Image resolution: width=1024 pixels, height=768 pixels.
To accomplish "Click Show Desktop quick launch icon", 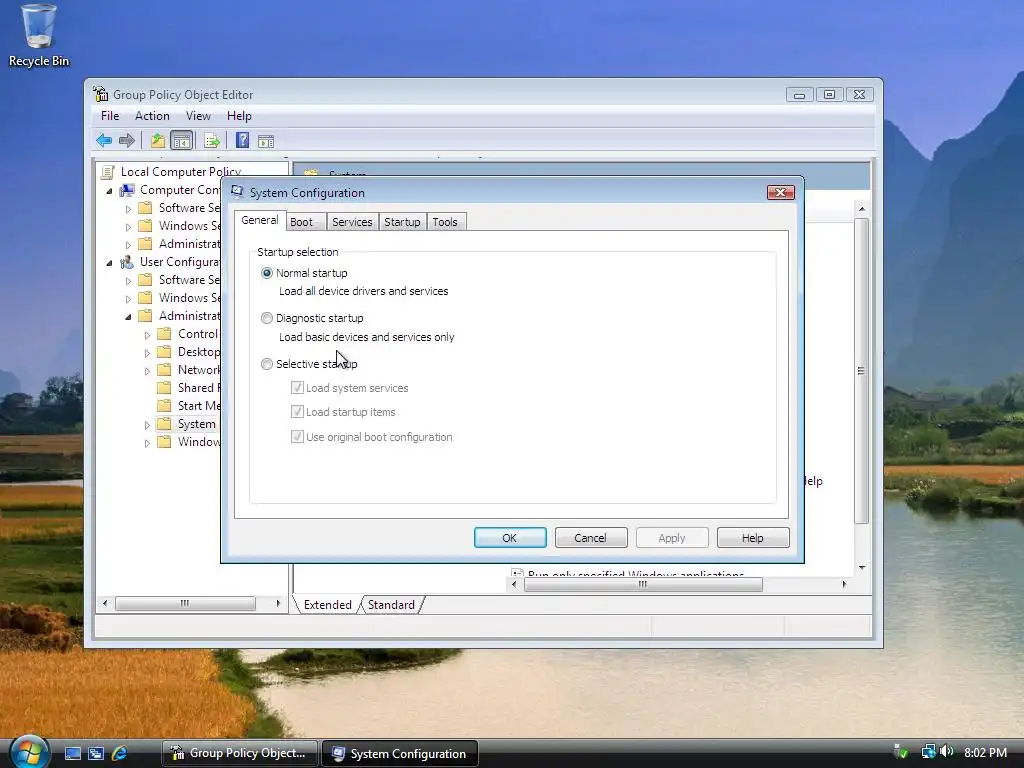I will point(72,753).
